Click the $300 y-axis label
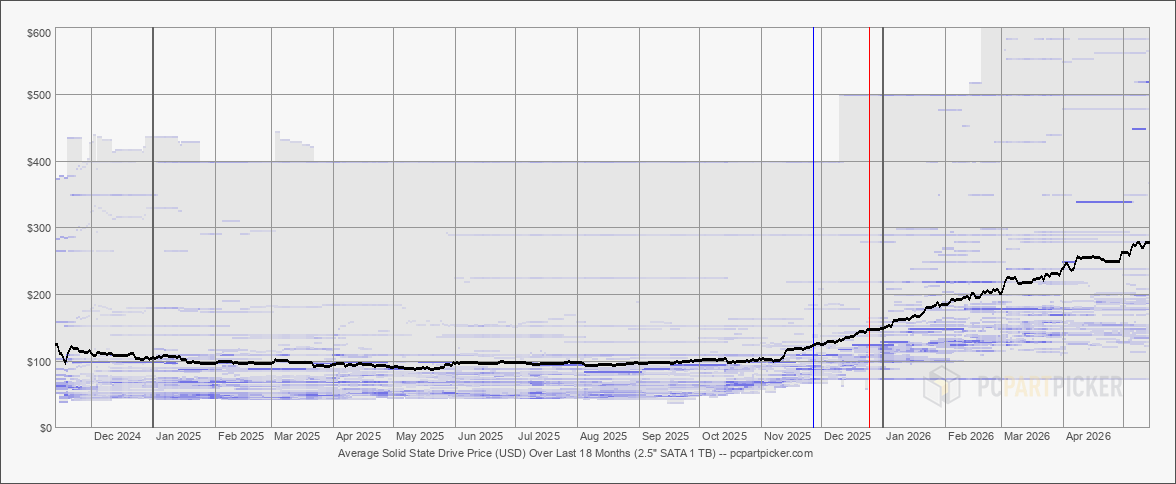 tap(41, 227)
